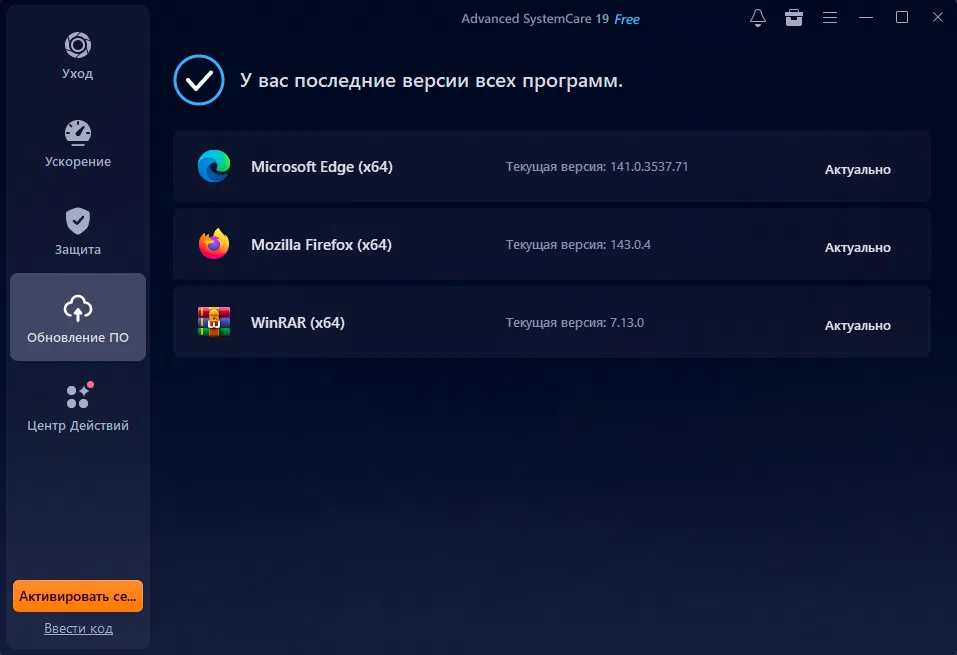Open the Защита shield icon
Screen dimensions: 957x655
point(78,220)
